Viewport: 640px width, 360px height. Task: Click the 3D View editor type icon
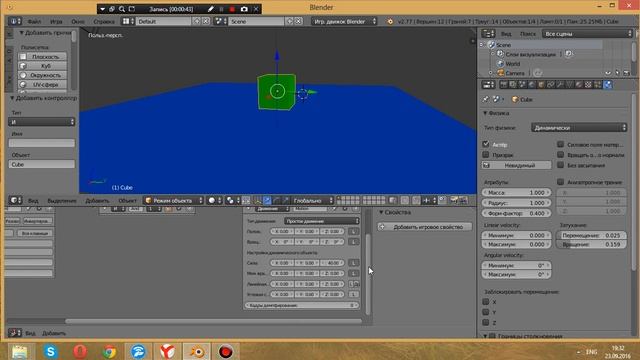(x=15, y=200)
